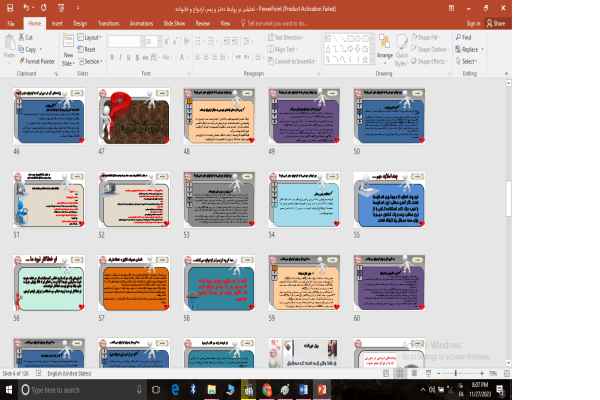Click the Paste button
Image resolution: width=600 pixels, height=400 pixels.
point(9,48)
